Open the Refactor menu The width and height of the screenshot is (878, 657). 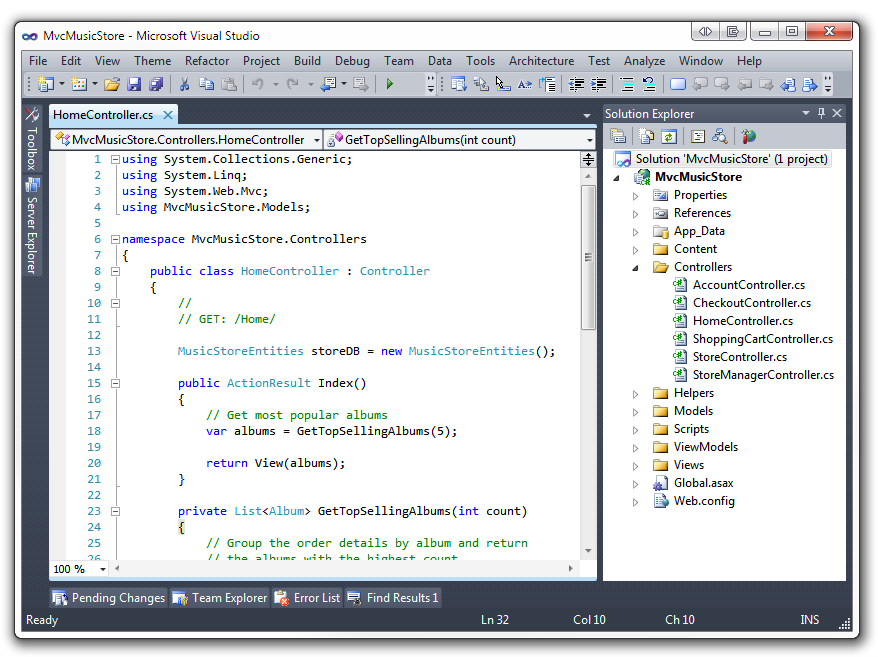[207, 60]
